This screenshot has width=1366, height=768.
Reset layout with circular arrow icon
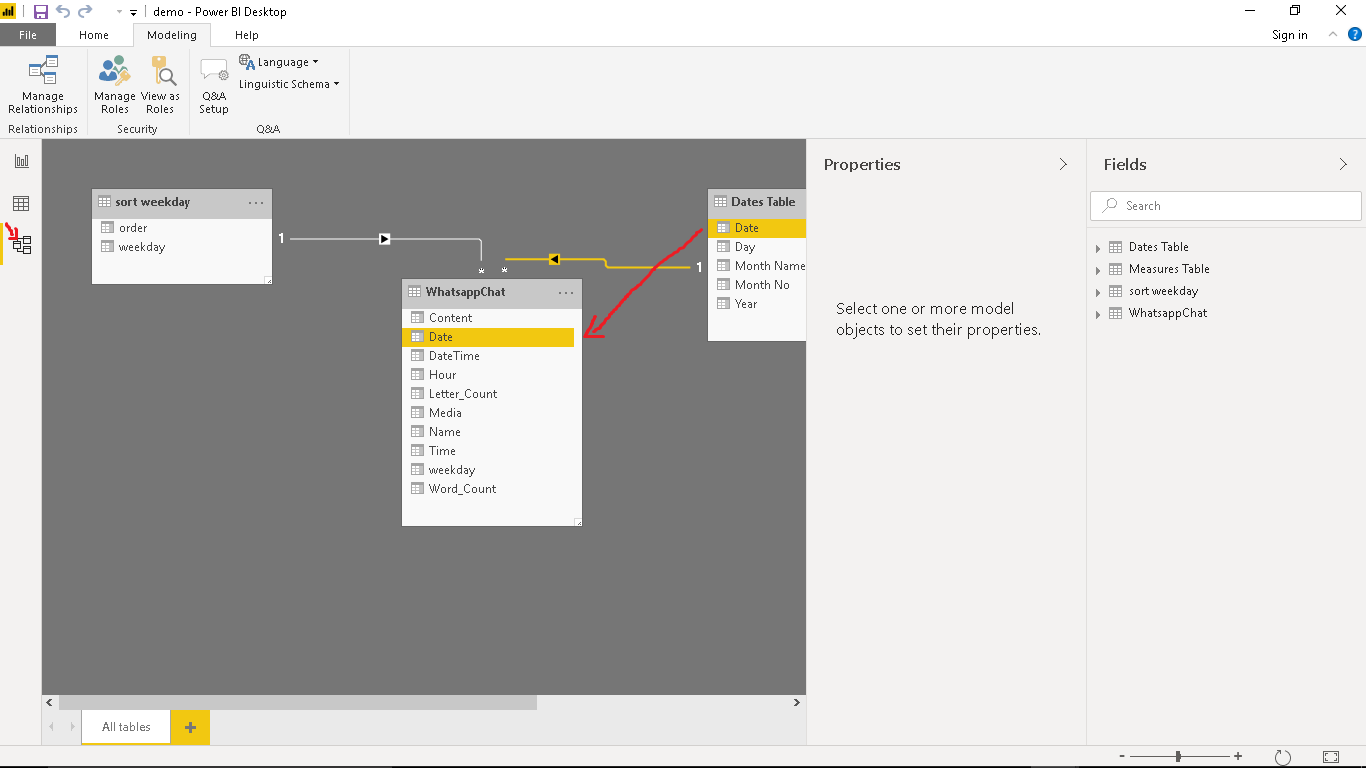1283,758
